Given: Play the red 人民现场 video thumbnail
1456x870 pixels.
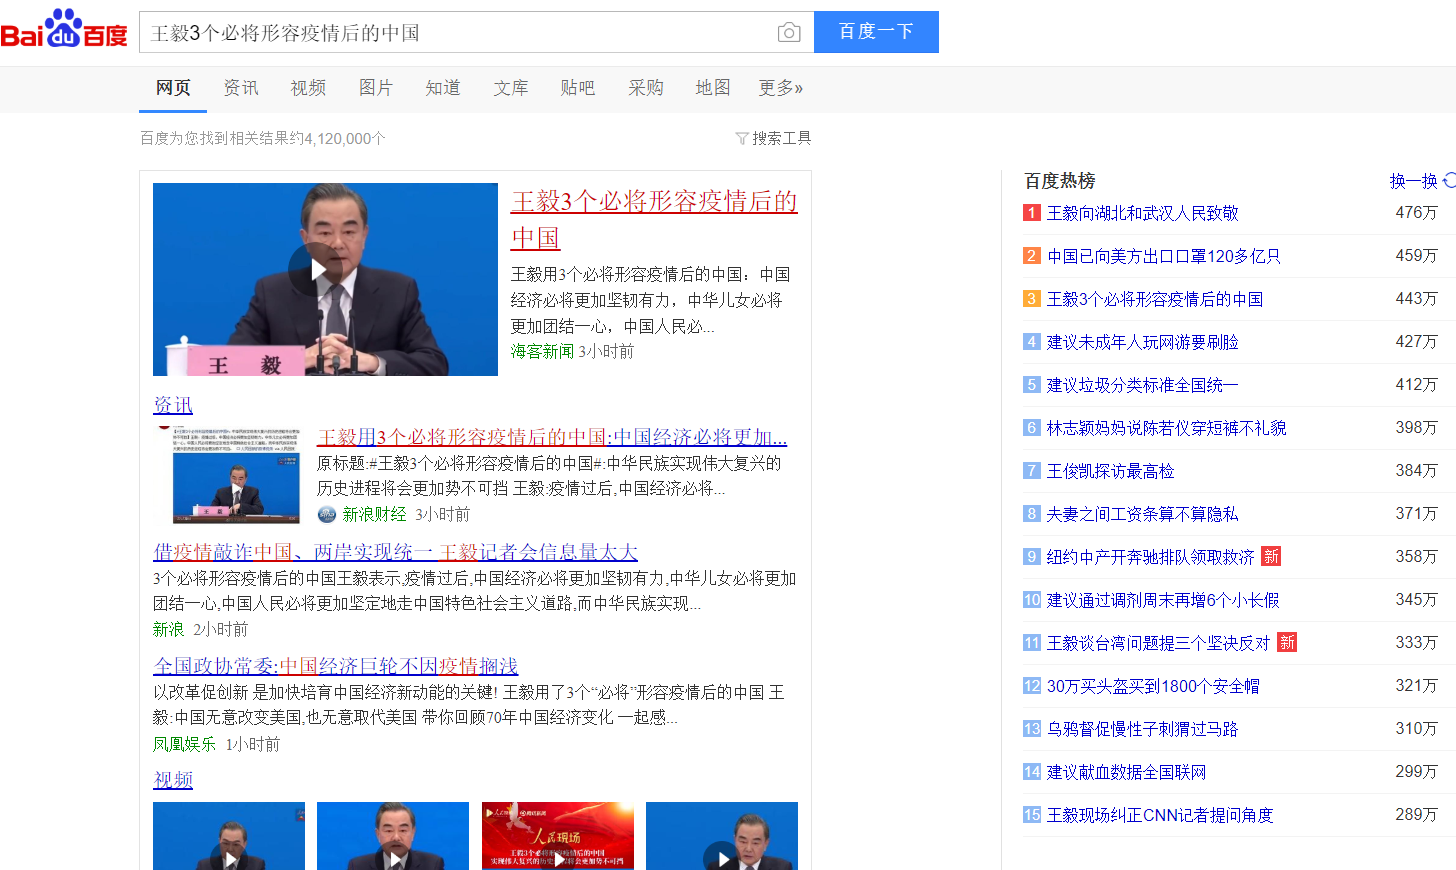Looking at the screenshot, I should pyautogui.click(x=558, y=836).
